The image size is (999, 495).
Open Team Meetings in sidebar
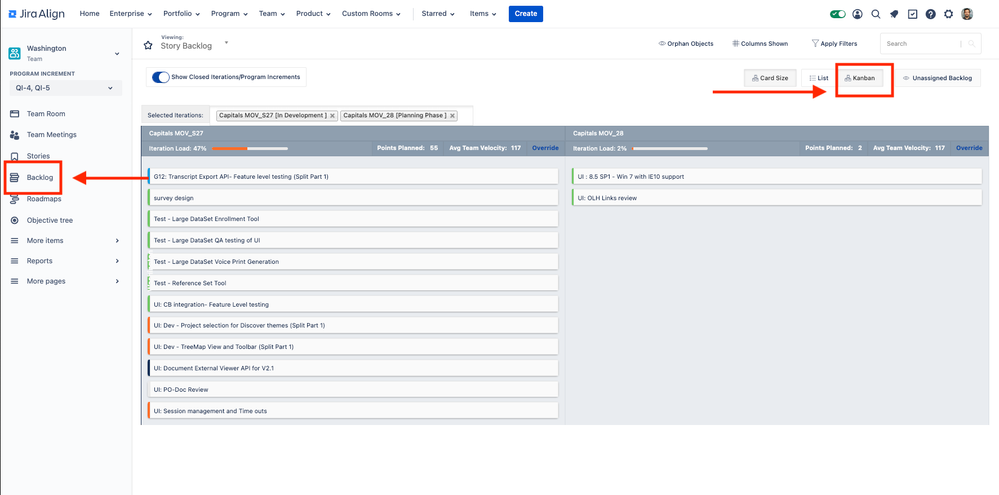52,134
